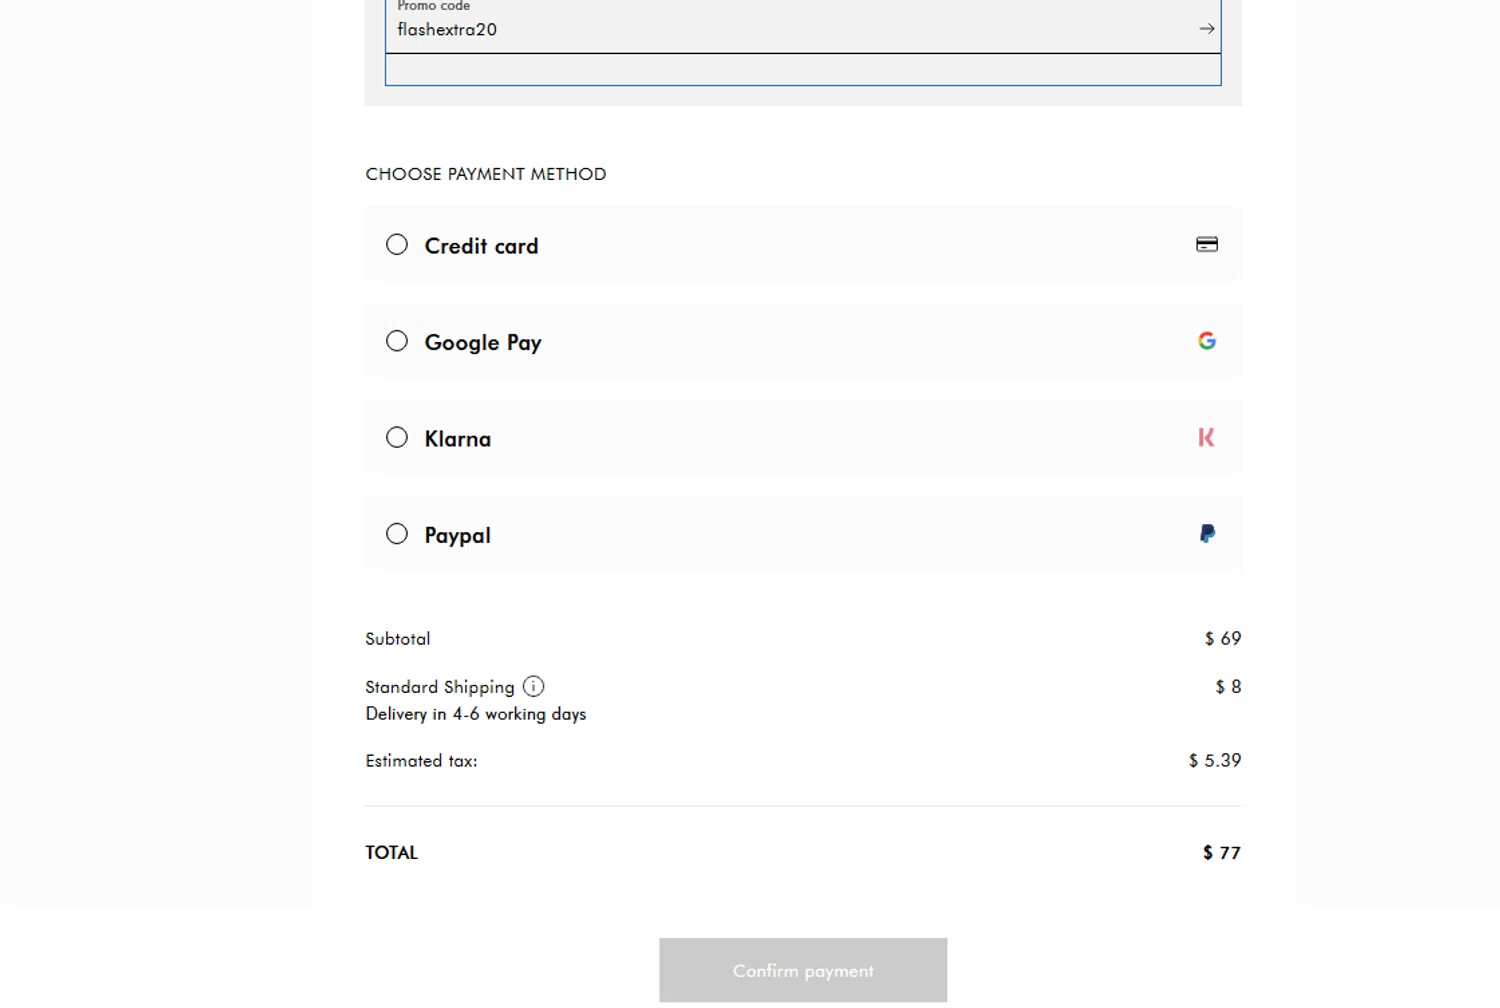Click the PayPal logo icon
Viewport: 1500px width, 1008px height.
tap(1207, 534)
